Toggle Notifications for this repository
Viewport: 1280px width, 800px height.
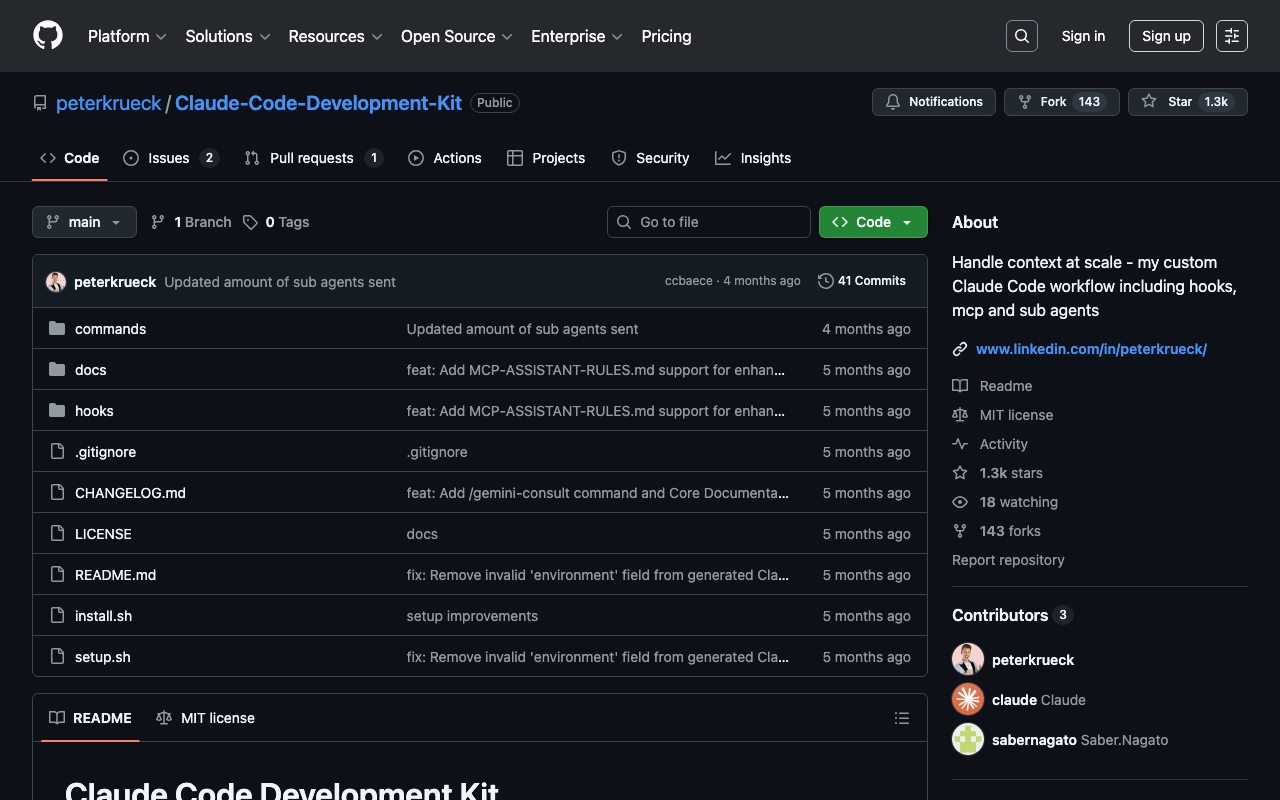(x=934, y=102)
